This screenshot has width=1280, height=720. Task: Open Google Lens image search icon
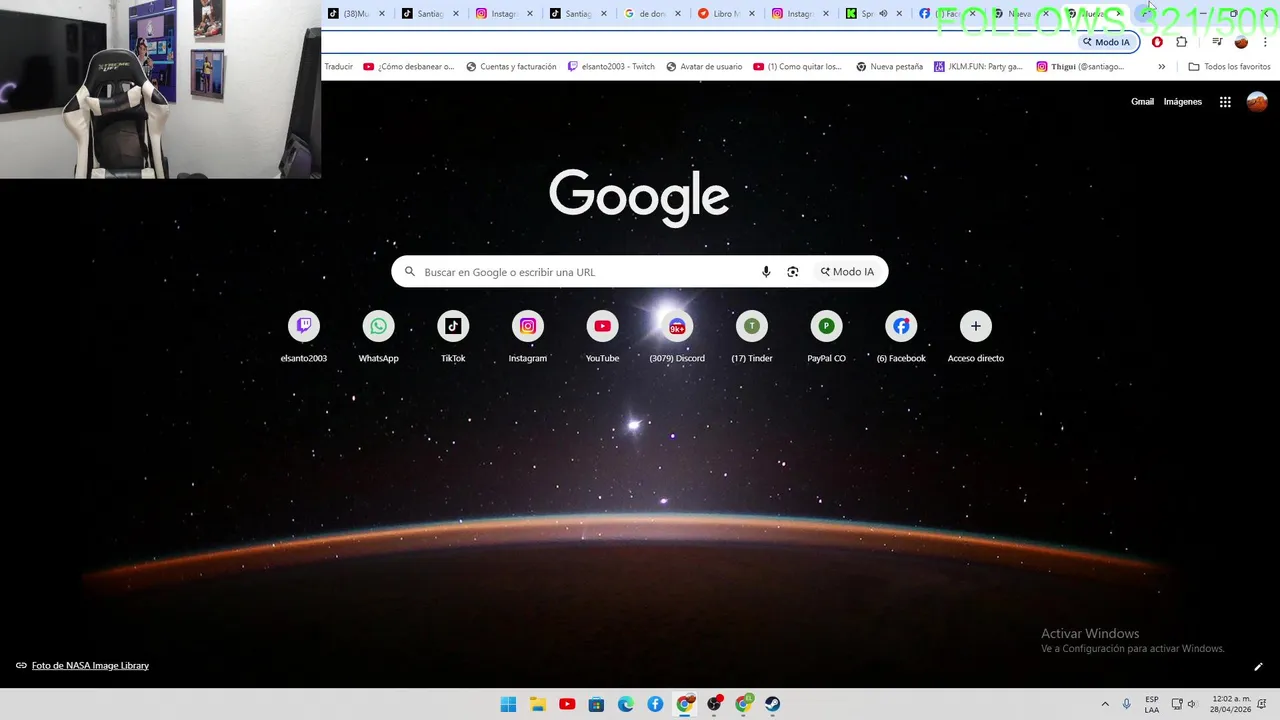pyautogui.click(x=793, y=272)
